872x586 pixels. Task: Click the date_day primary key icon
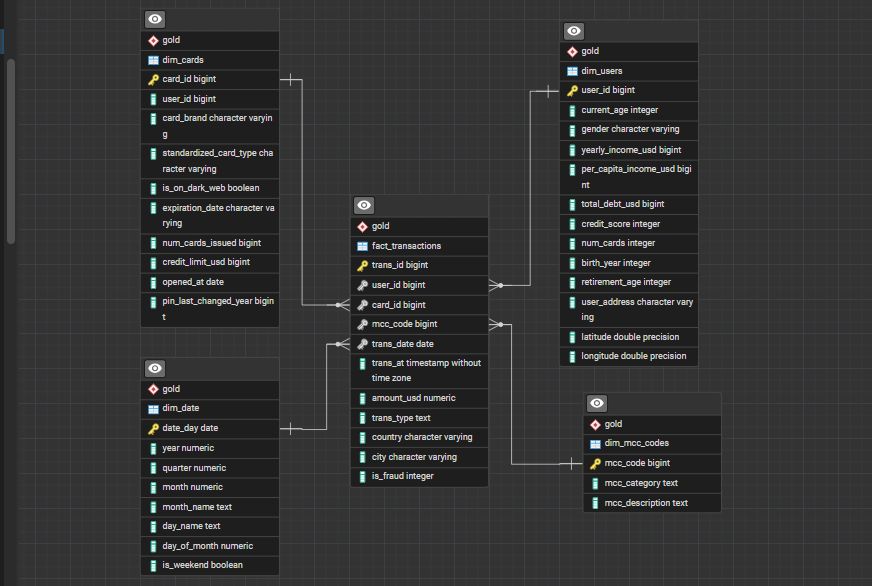153,429
